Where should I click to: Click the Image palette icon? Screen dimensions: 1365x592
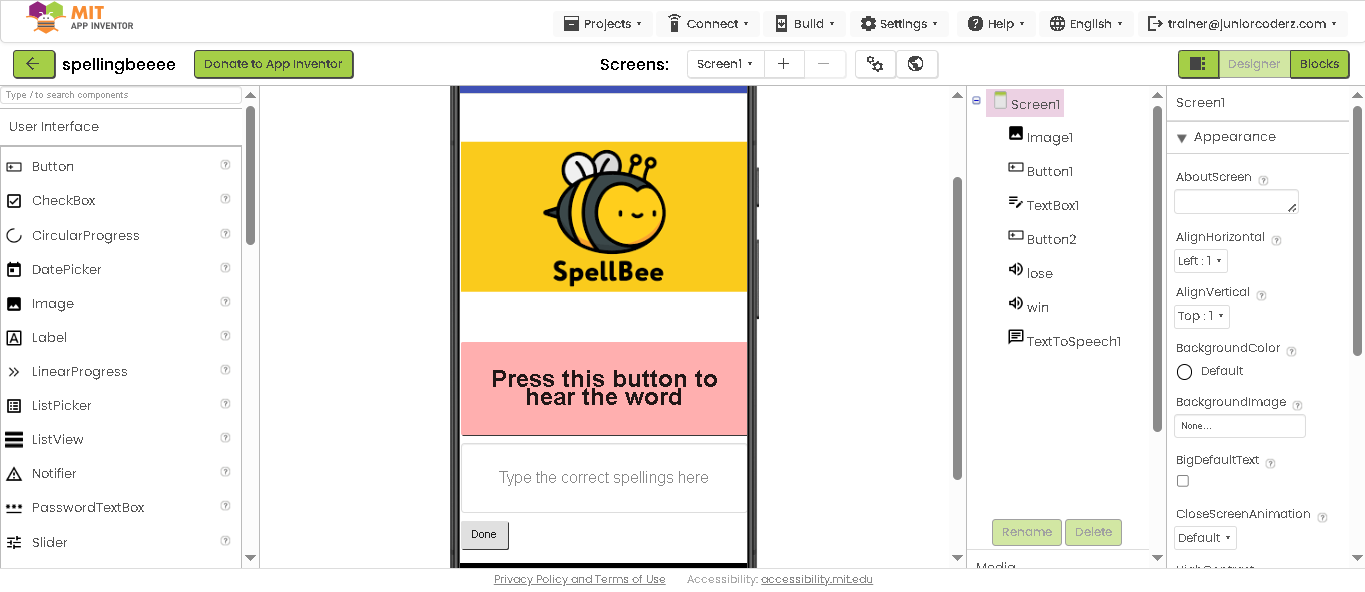point(14,304)
